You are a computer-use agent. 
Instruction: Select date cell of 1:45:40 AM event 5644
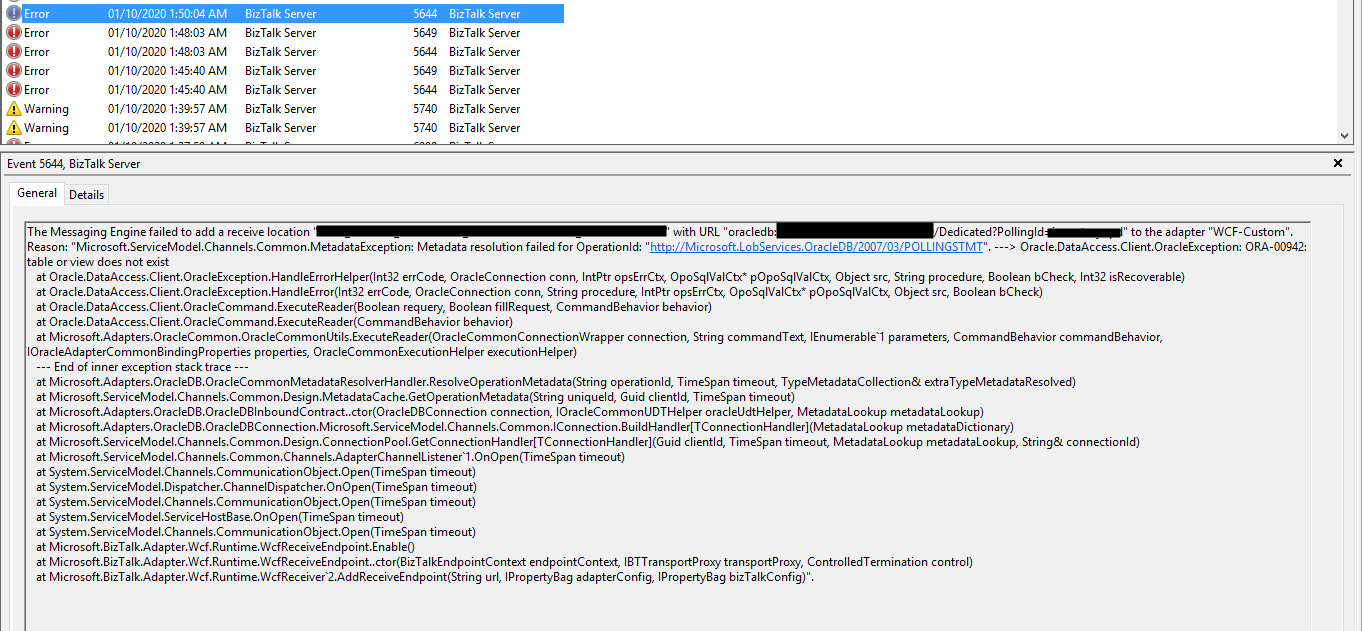pos(167,90)
